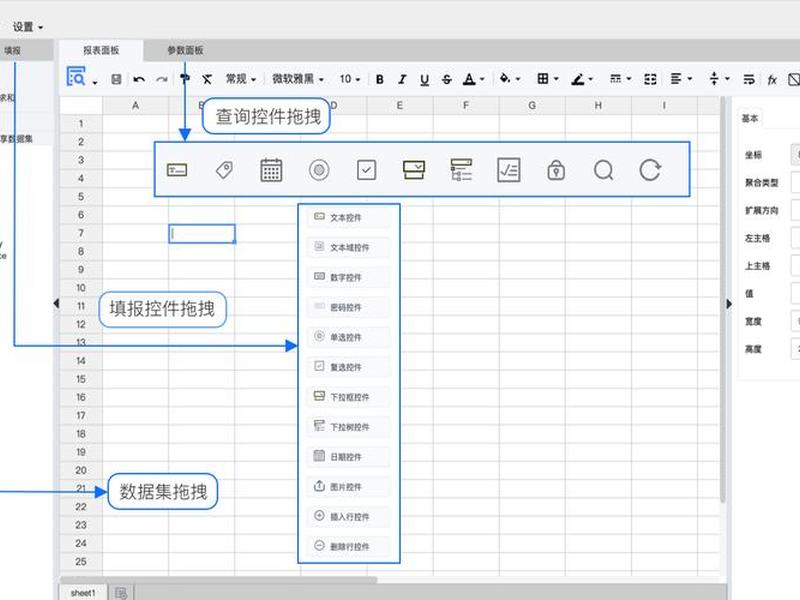Open the 微软雅黑 font dropdown
Image resolution: width=800 pixels, height=600 pixels.
(x=297, y=79)
